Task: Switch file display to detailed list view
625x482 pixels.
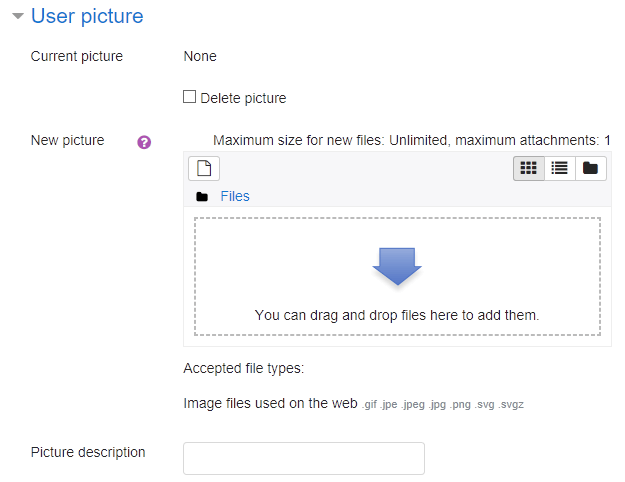Action: 559,168
